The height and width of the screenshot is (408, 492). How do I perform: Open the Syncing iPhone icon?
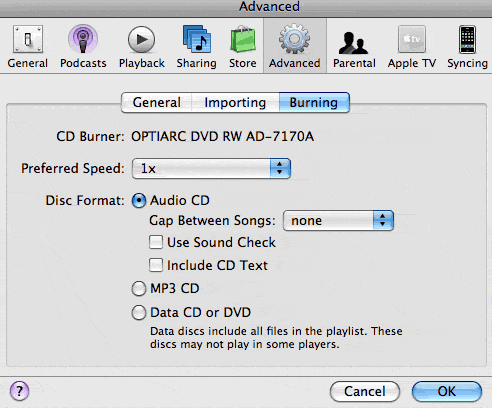click(467, 39)
